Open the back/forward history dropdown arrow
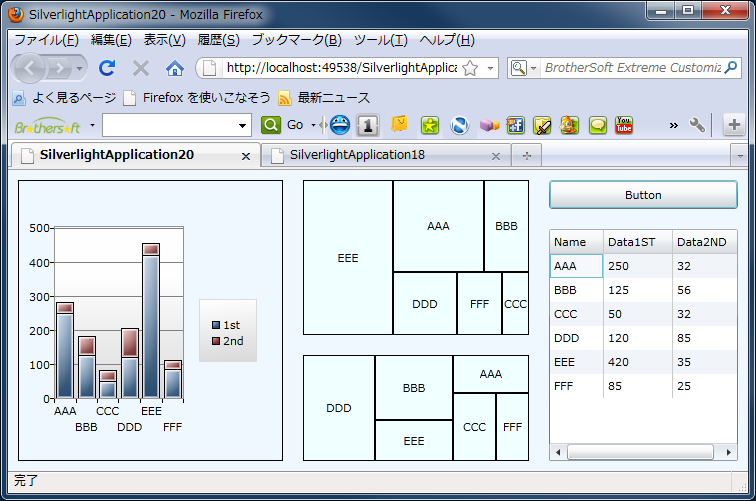 point(80,68)
